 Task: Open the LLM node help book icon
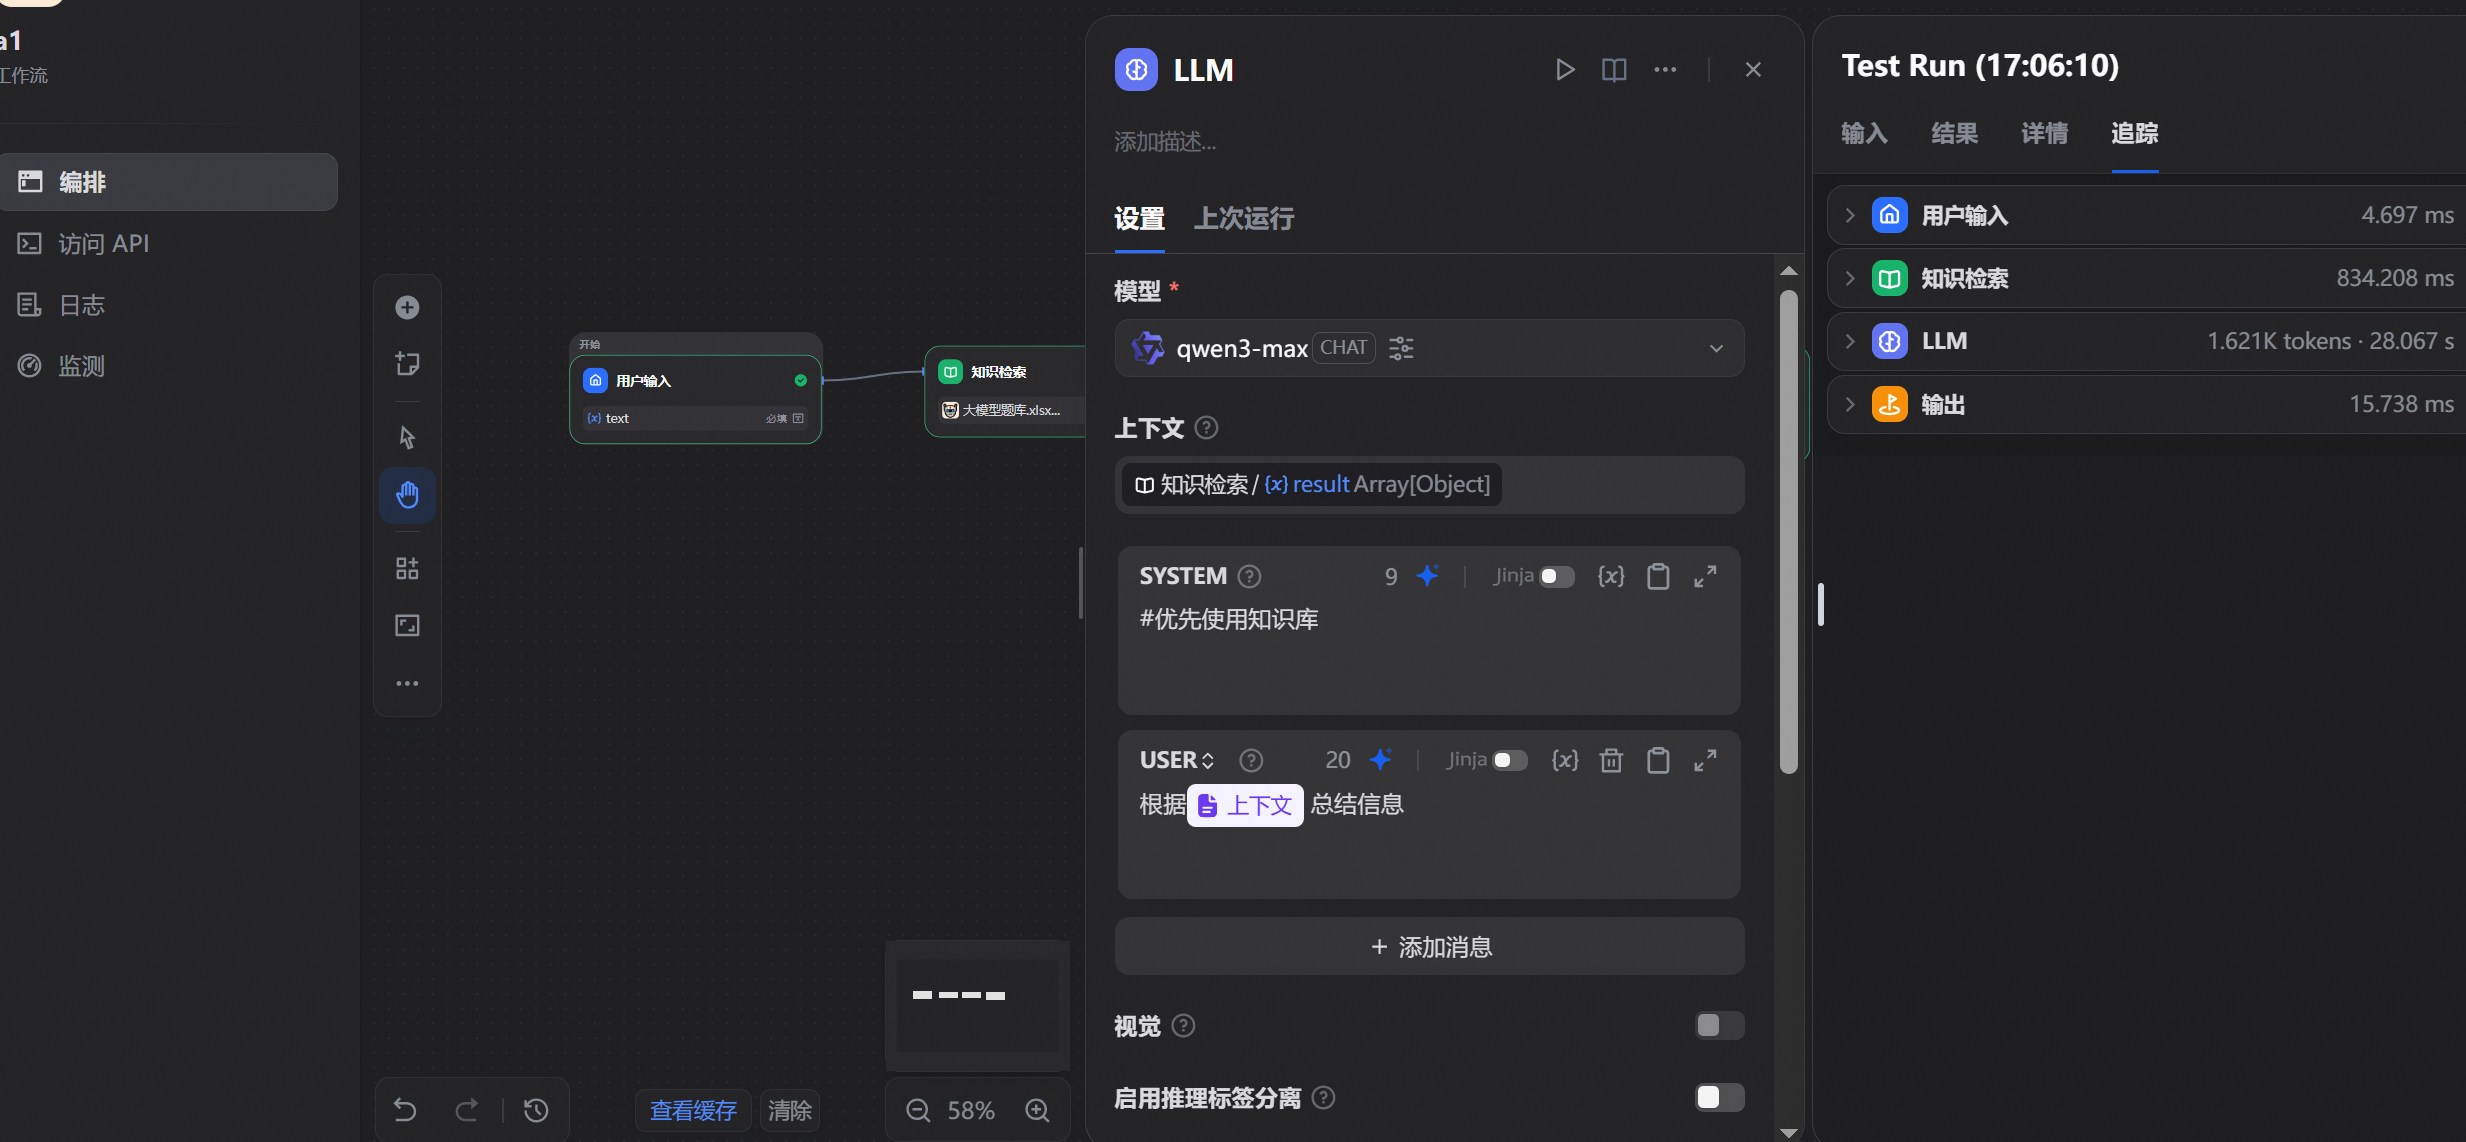[x=1614, y=70]
